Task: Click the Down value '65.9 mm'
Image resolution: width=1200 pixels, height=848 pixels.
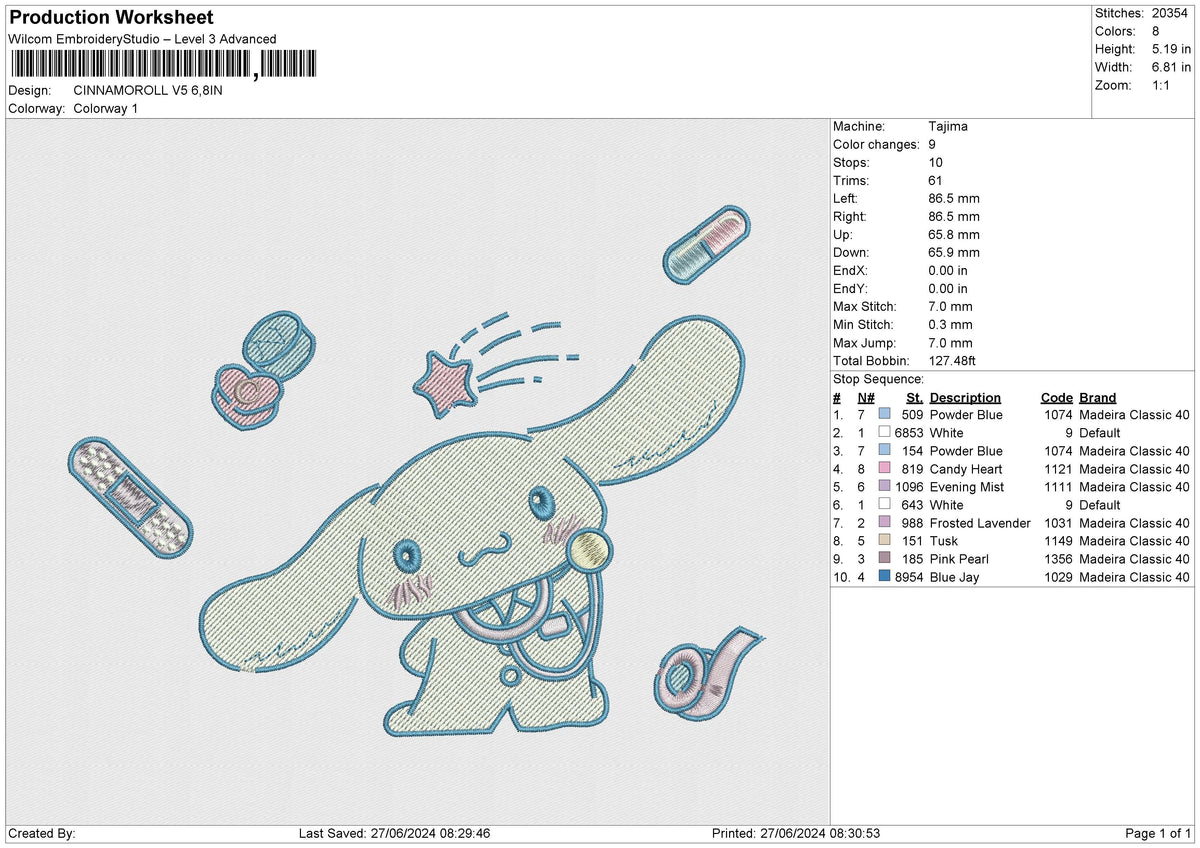Action: click(954, 252)
